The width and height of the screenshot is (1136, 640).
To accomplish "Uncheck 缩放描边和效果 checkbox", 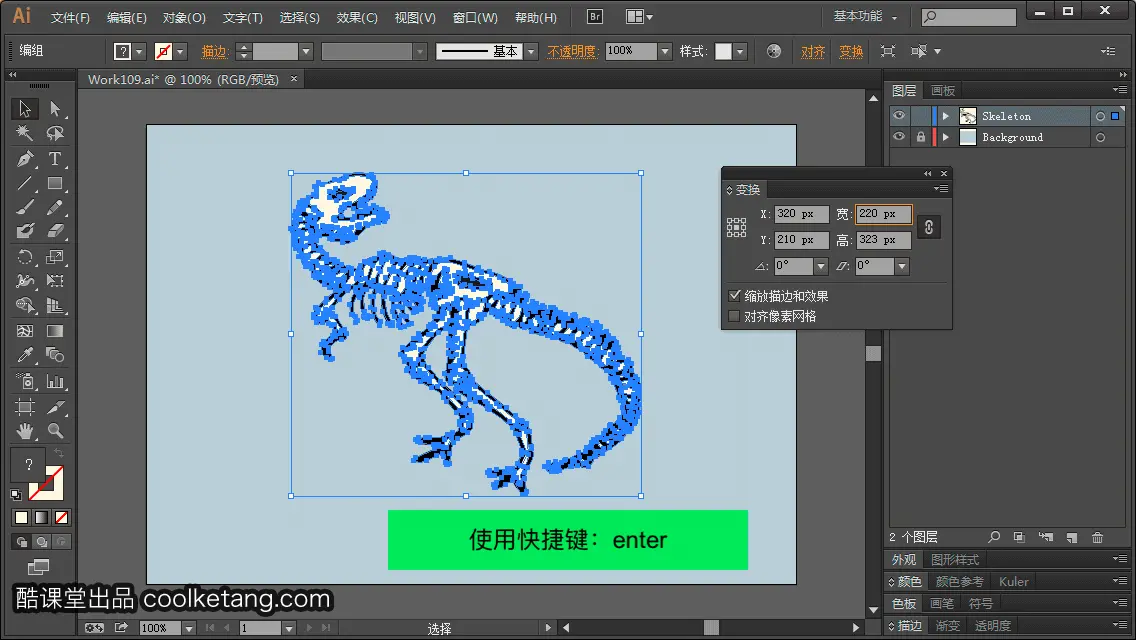I will coord(735,296).
